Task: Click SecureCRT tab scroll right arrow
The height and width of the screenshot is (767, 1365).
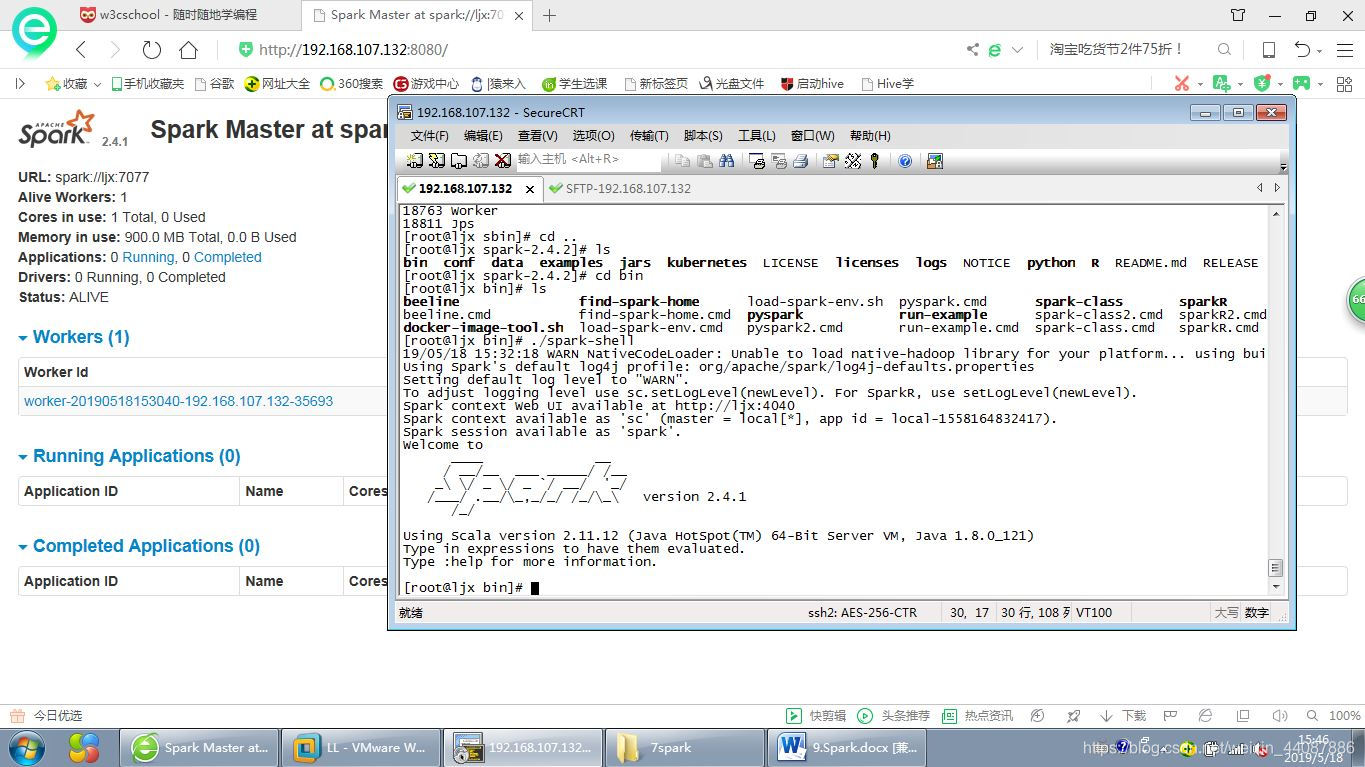Action: 1277,188
